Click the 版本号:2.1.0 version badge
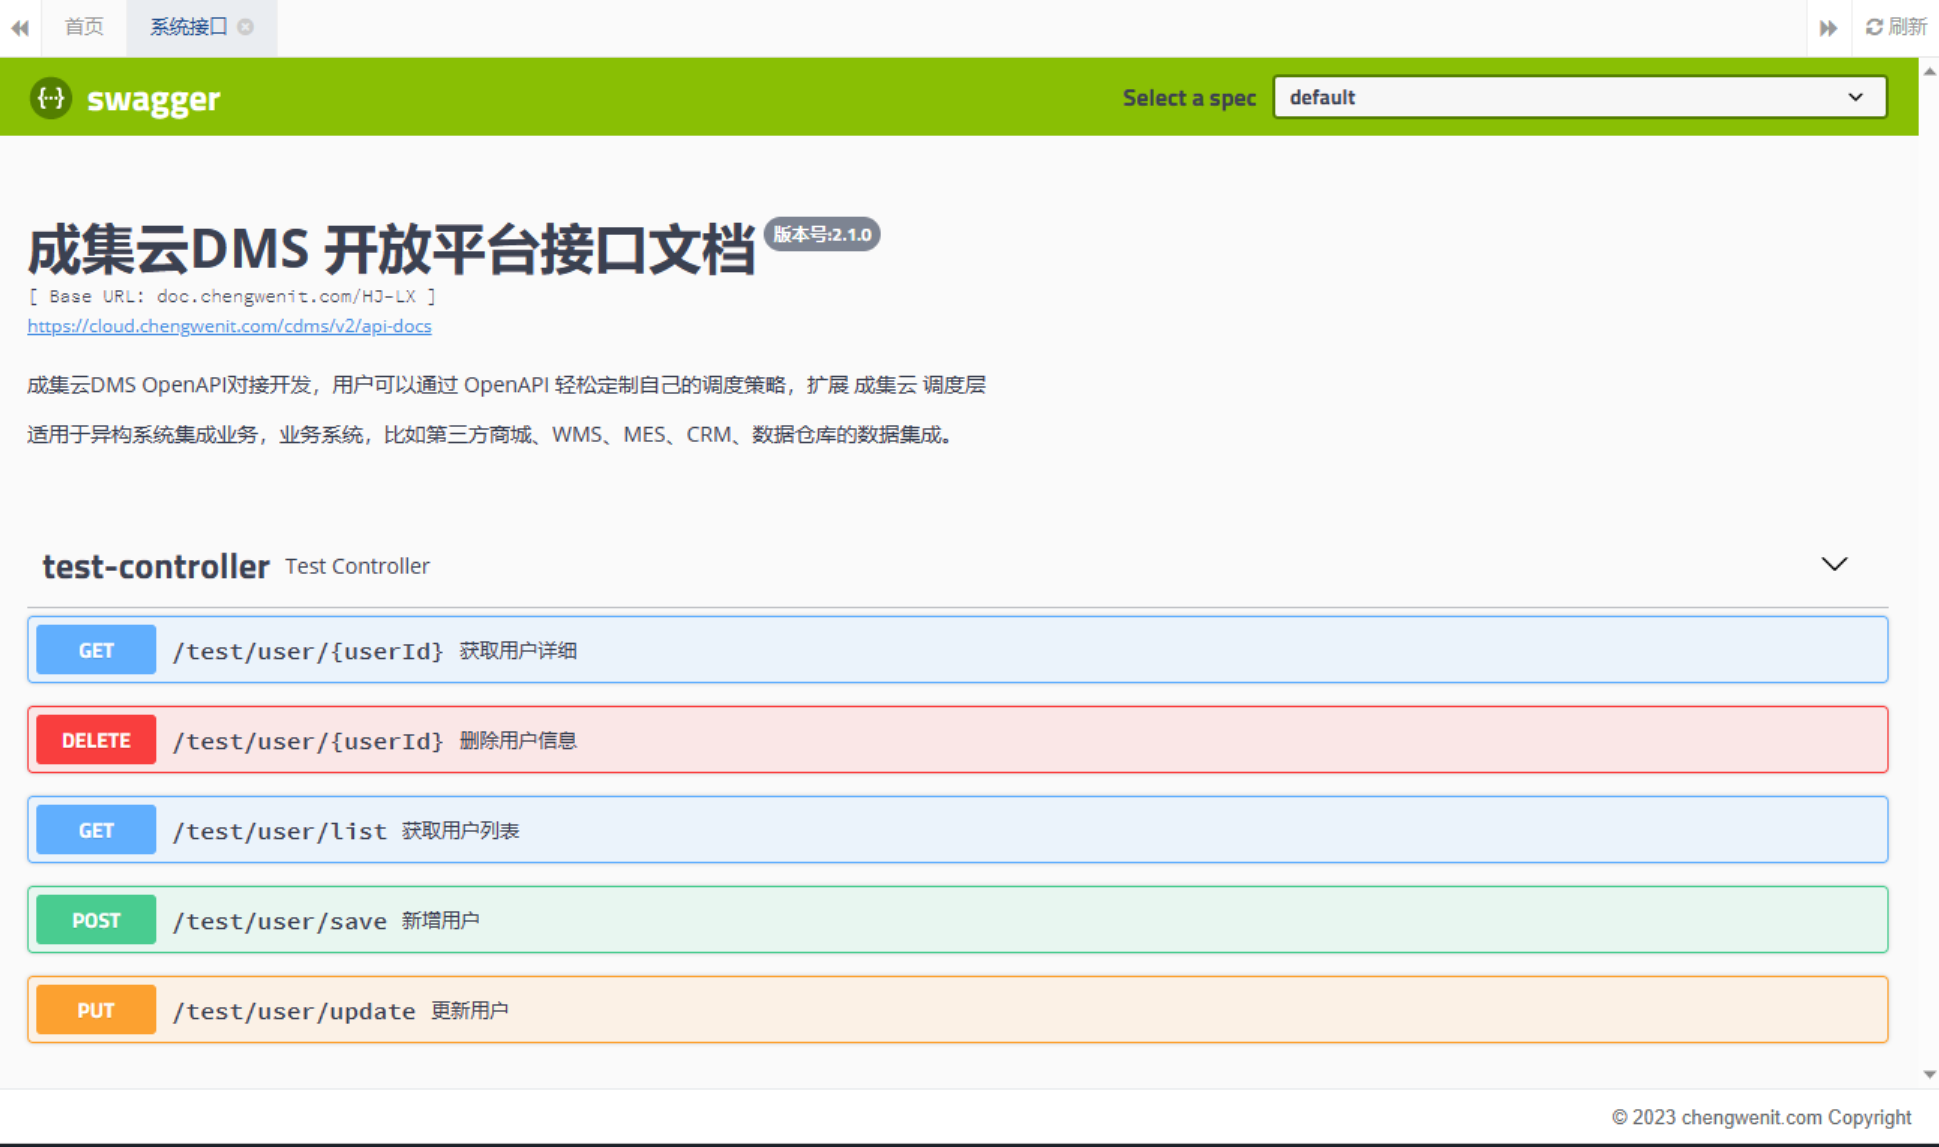Viewport: 1939px width, 1147px height. (822, 234)
